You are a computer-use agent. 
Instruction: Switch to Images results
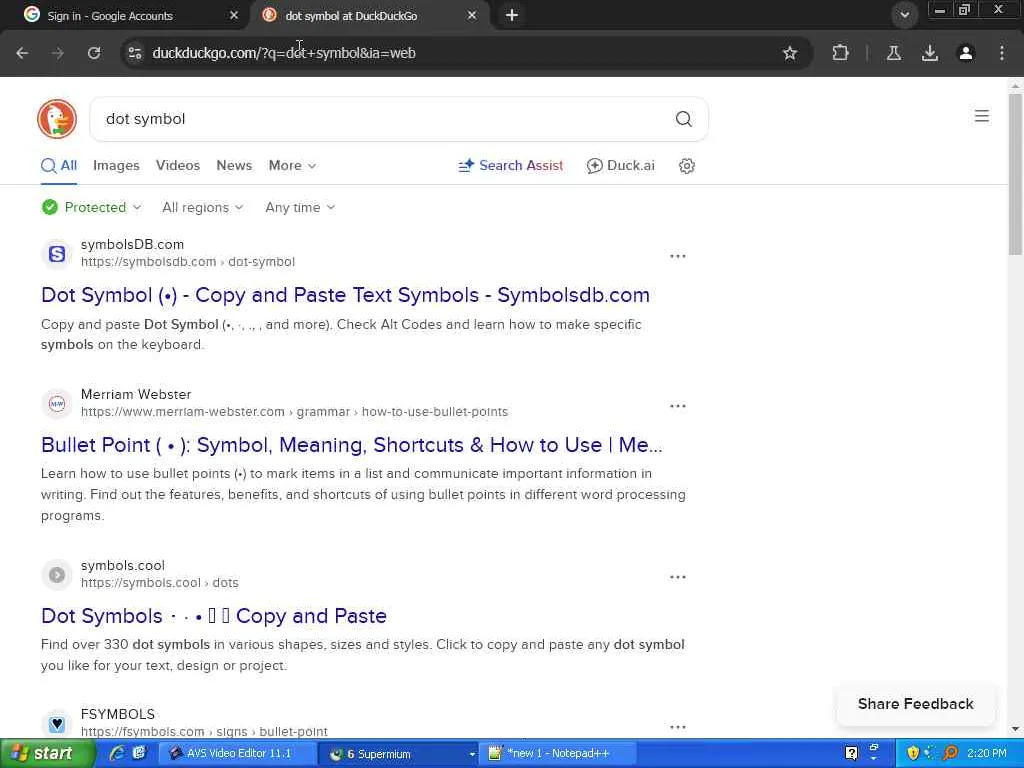pos(116,166)
